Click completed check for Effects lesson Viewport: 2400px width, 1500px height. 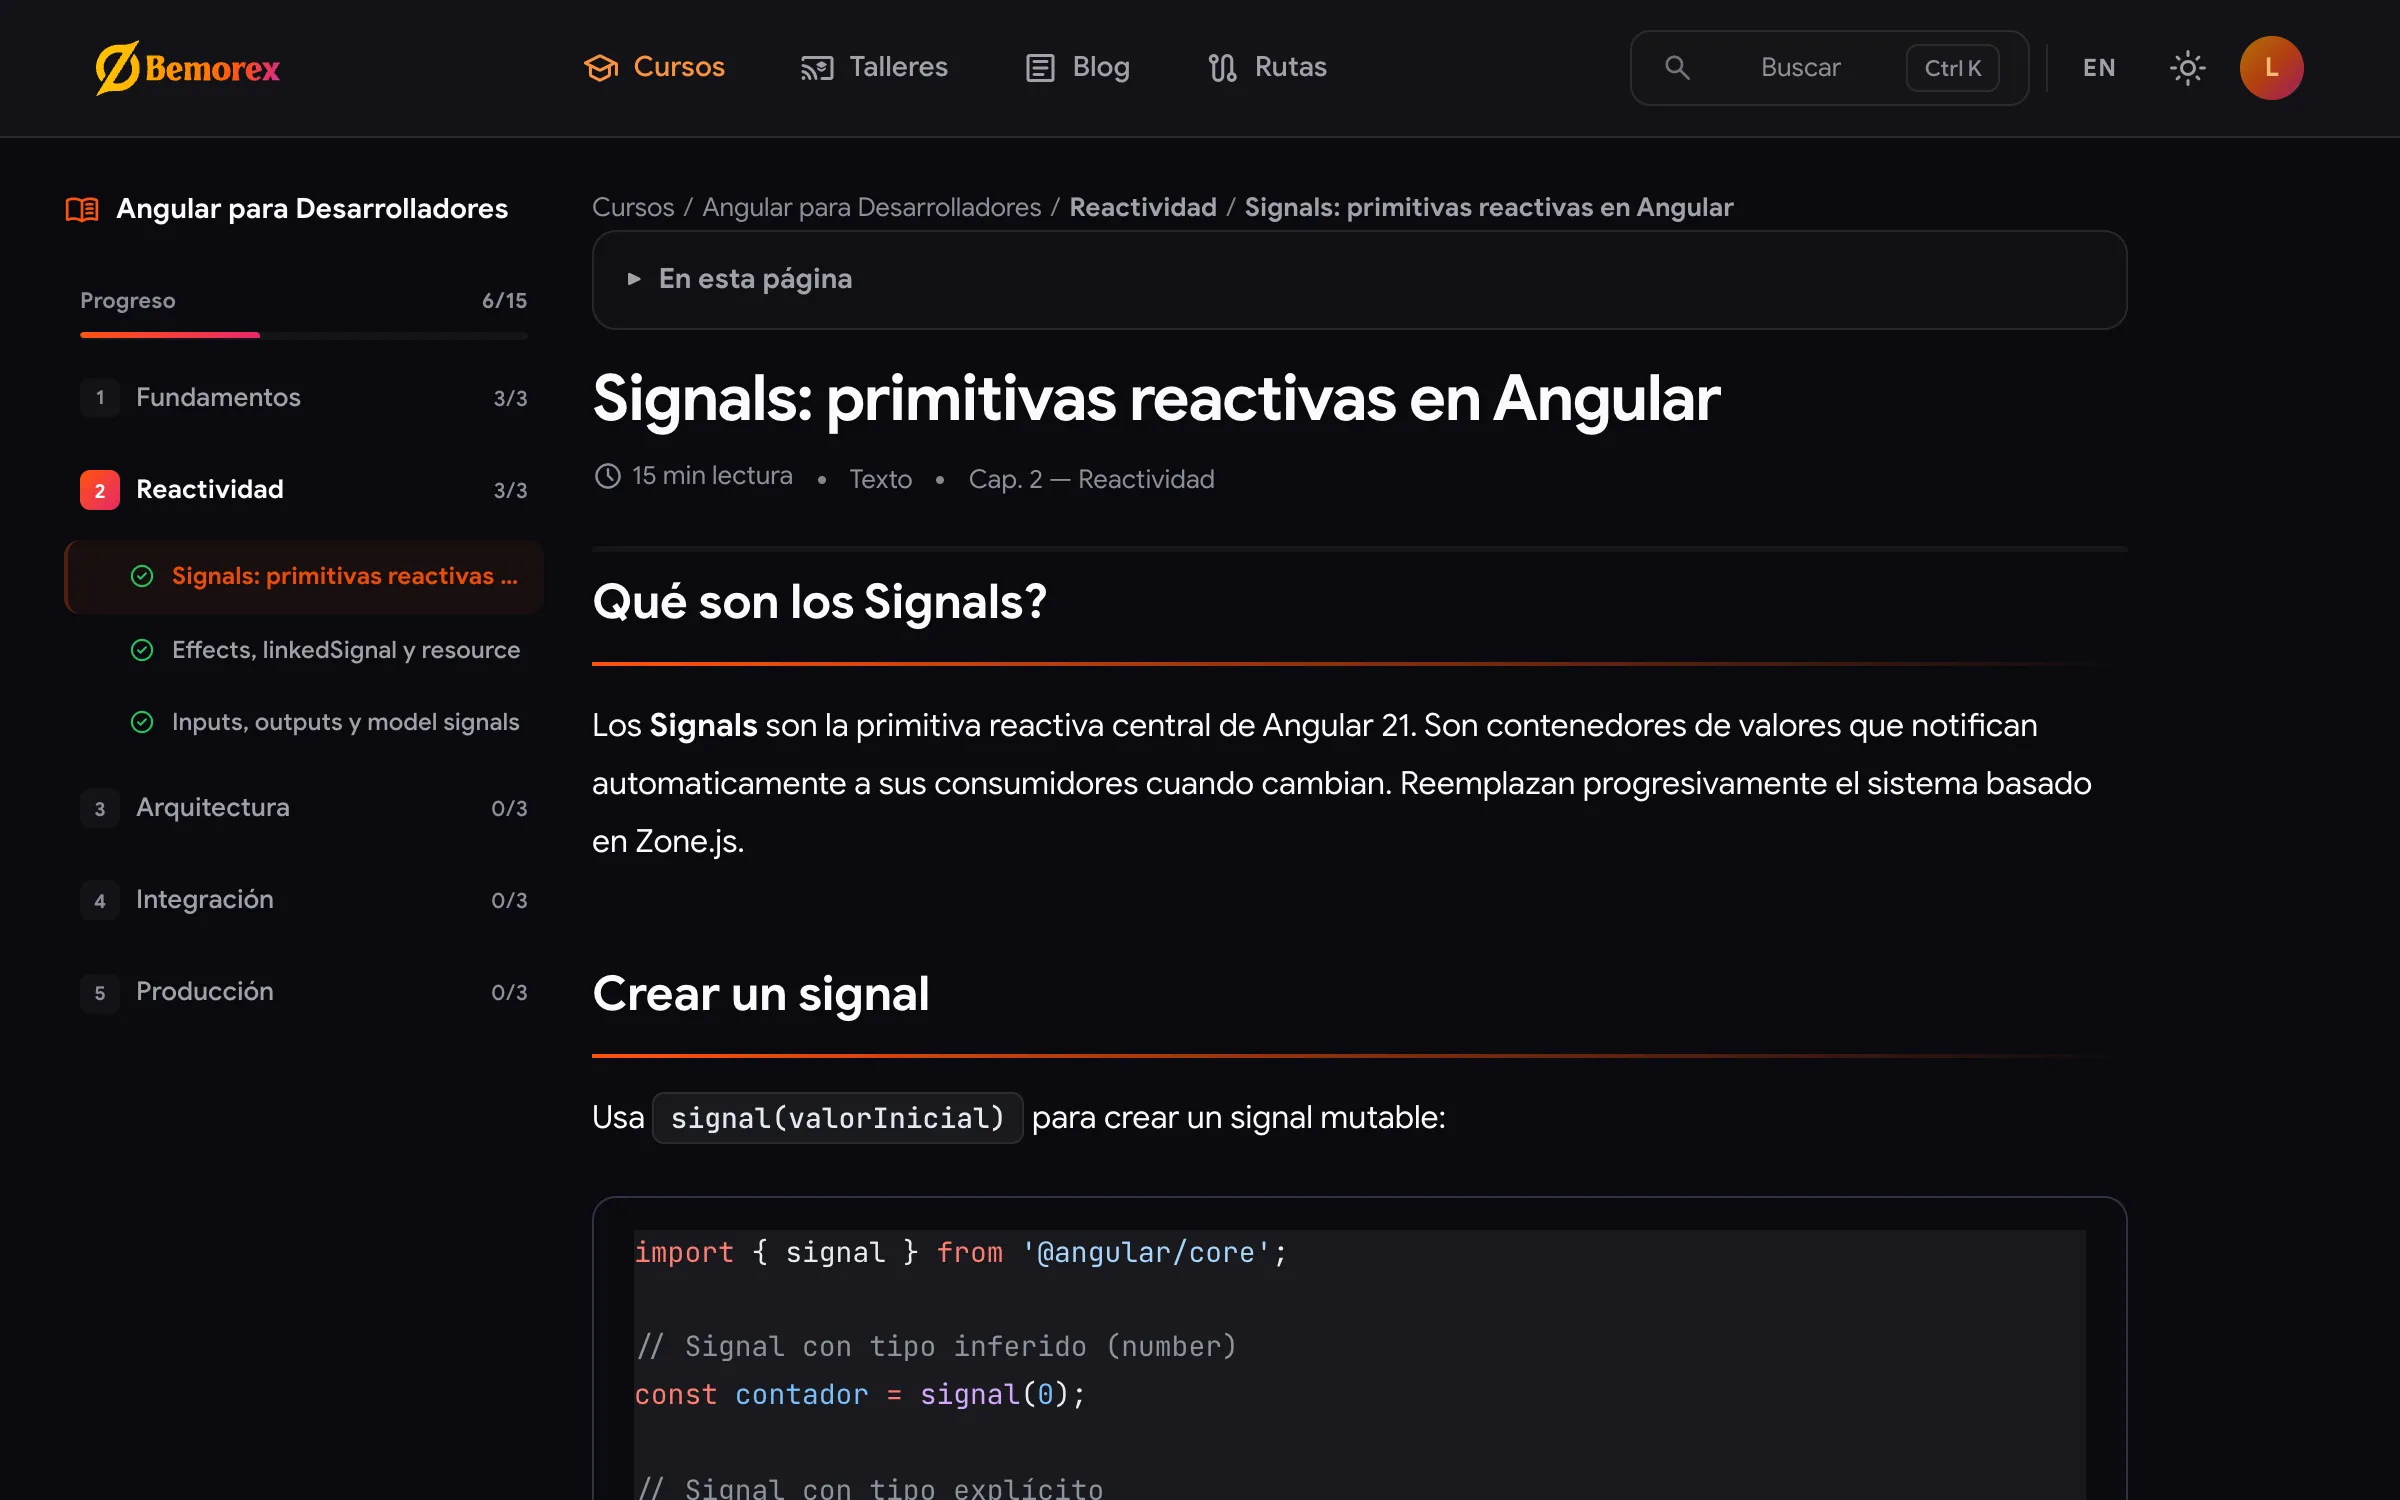click(142, 650)
